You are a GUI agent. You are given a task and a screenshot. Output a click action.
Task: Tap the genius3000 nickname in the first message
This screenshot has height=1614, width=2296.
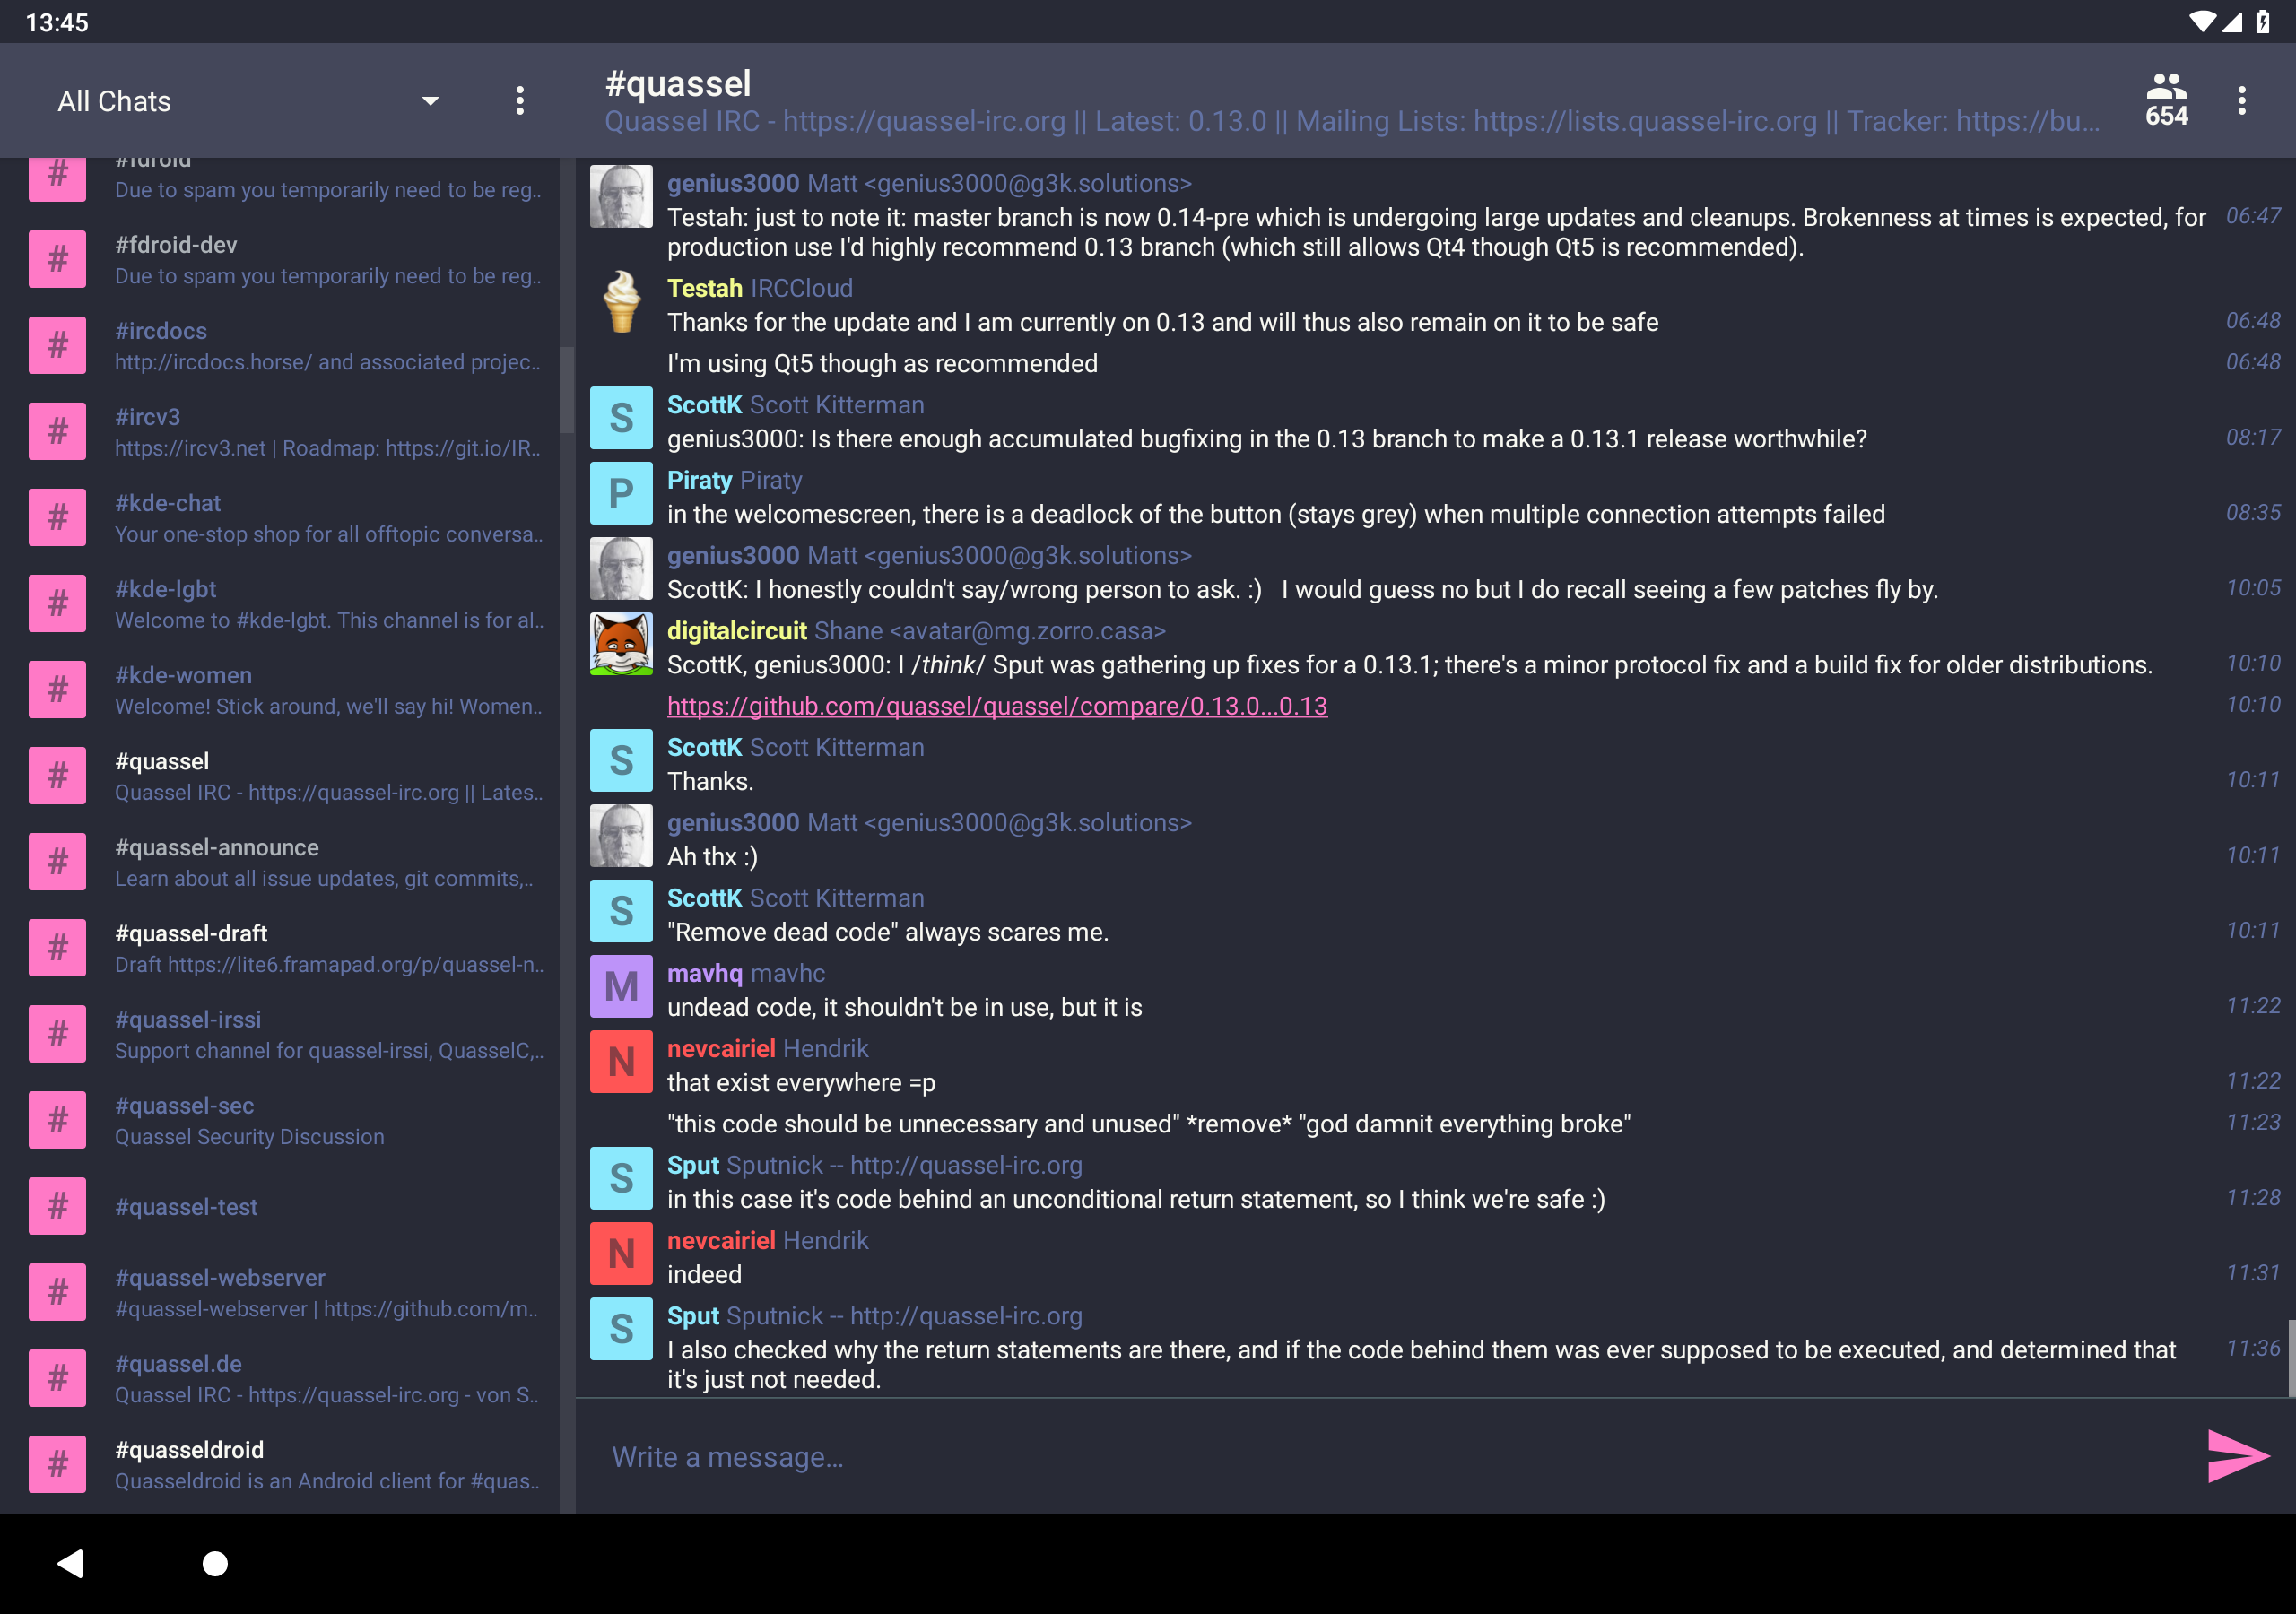[x=733, y=183]
